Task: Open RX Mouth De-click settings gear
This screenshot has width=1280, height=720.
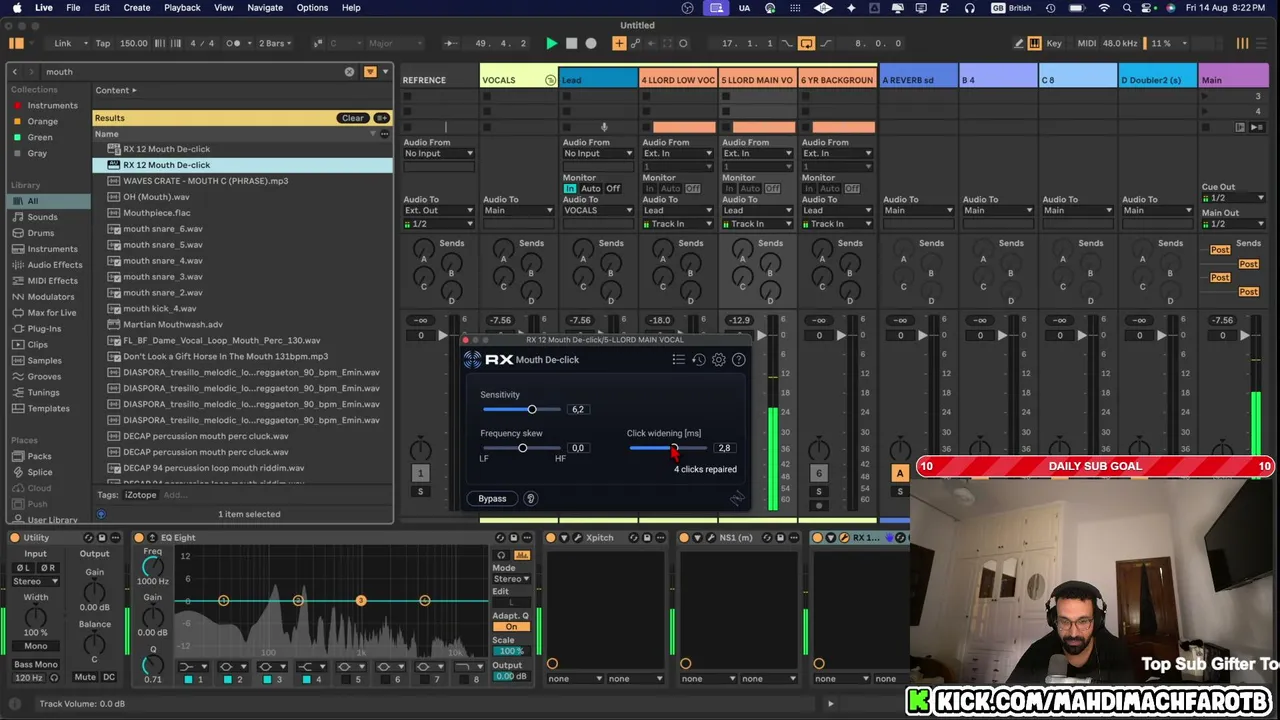Action: (719, 360)
